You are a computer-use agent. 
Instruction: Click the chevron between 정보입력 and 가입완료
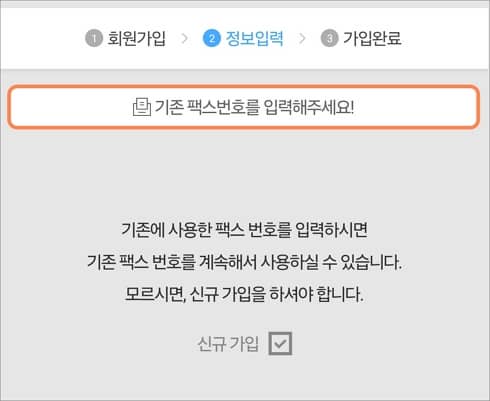[x=302, y=38]
